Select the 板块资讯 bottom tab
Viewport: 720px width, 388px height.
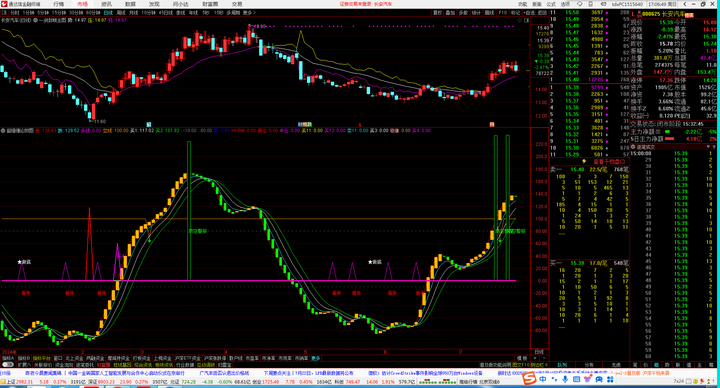point(163,365)
